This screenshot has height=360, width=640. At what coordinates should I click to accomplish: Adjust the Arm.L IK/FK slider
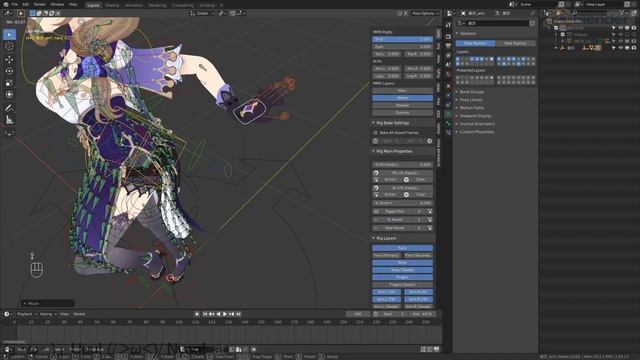pos(387,69)
